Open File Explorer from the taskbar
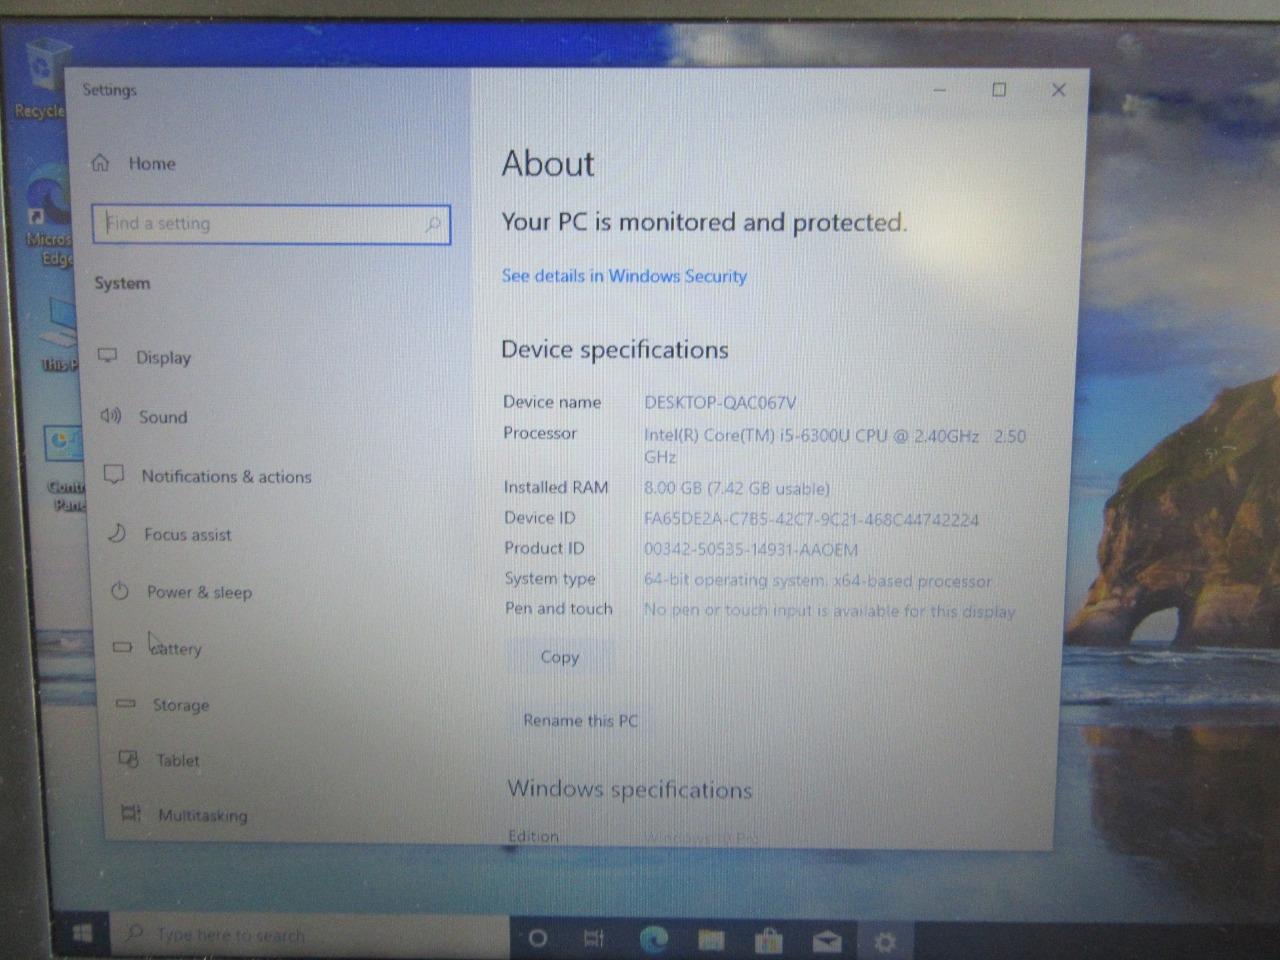This screenshot has height=960, width=1280. pos(711,939)
